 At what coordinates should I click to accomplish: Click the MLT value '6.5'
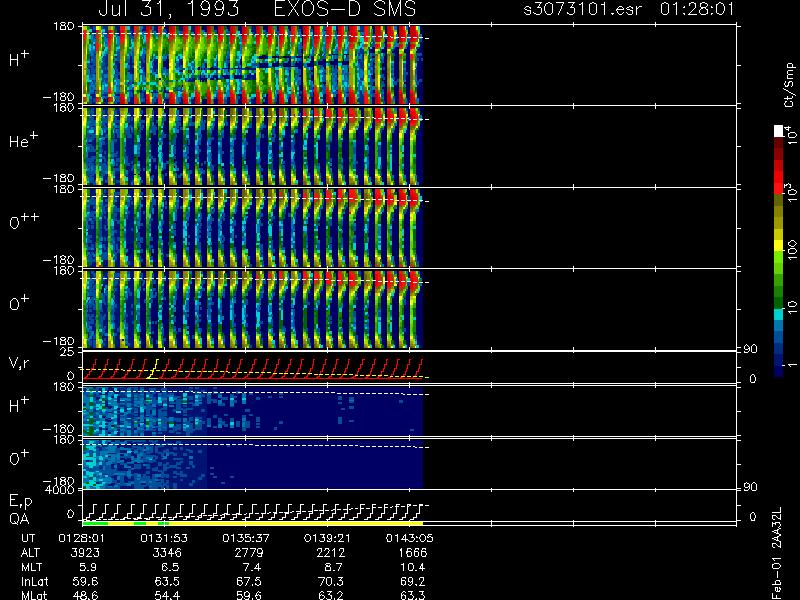tap(169, 567)
